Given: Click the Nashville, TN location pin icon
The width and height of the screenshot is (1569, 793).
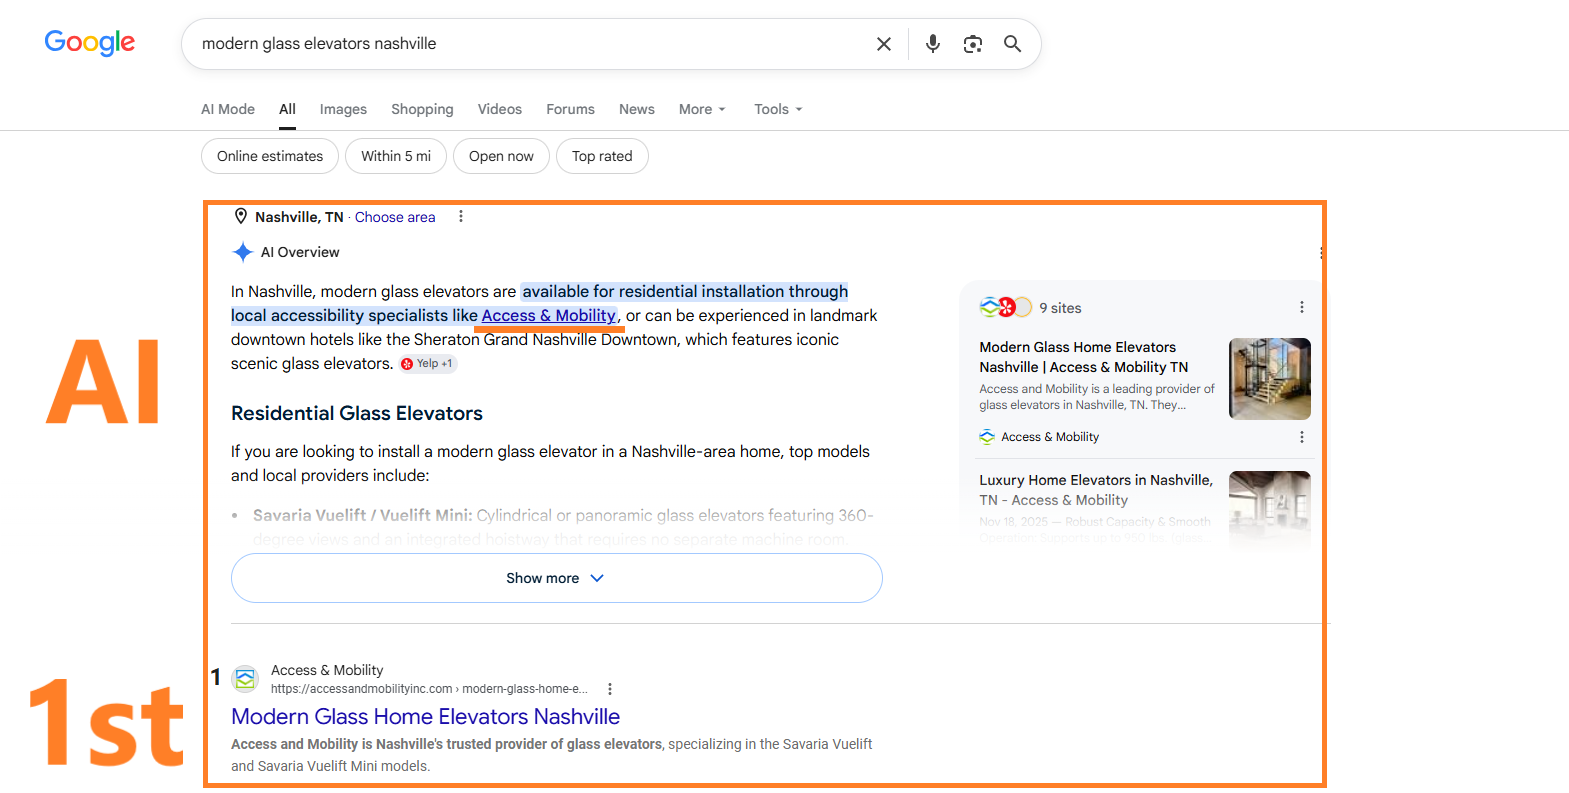Looking at the screenshot, I should [x=240, y=216].
